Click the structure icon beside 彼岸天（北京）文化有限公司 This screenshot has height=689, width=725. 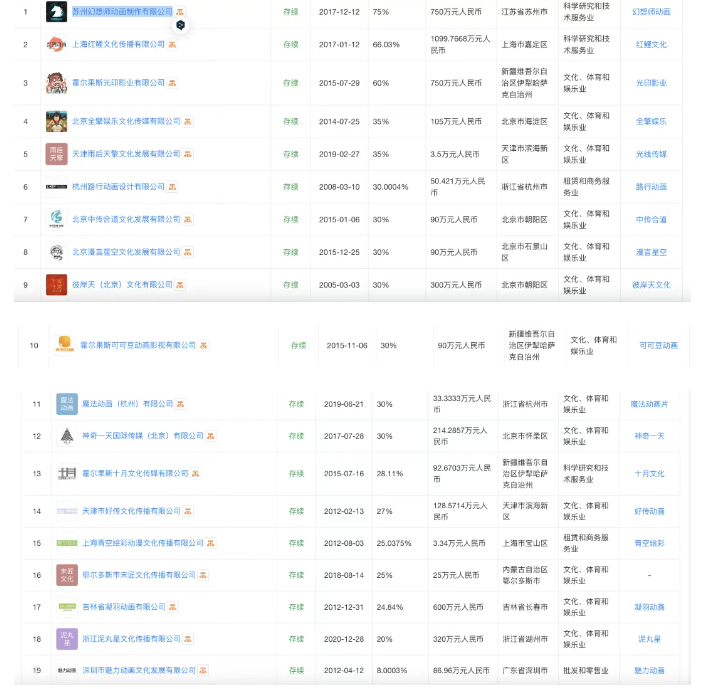tap(180, 285)
